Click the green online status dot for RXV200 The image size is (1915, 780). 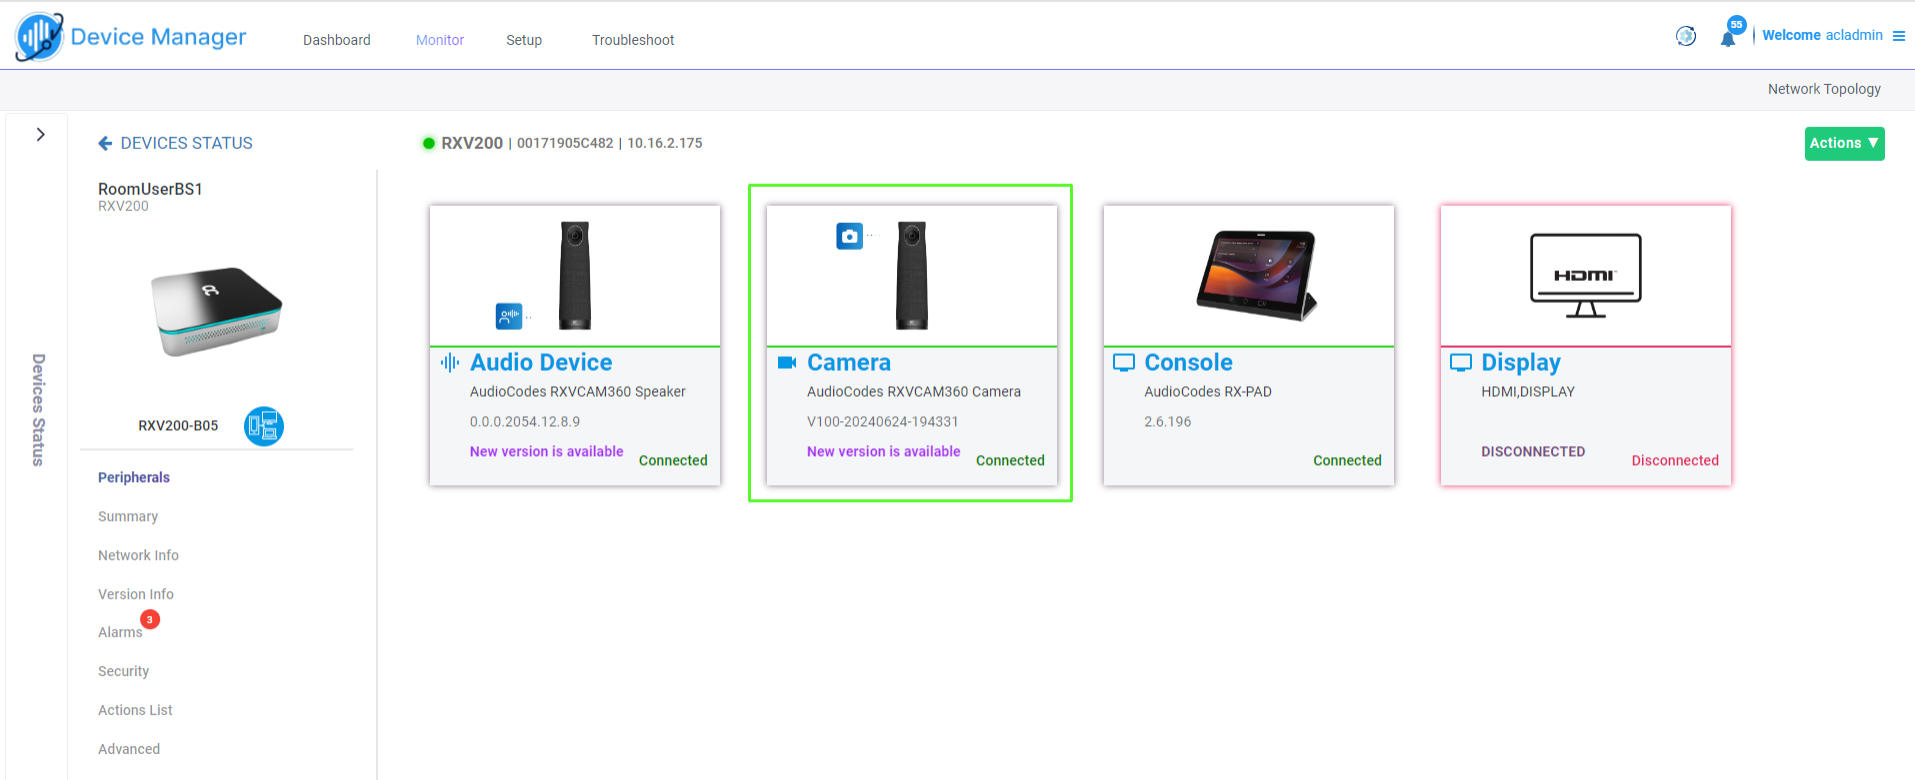[x=429, y=143]
